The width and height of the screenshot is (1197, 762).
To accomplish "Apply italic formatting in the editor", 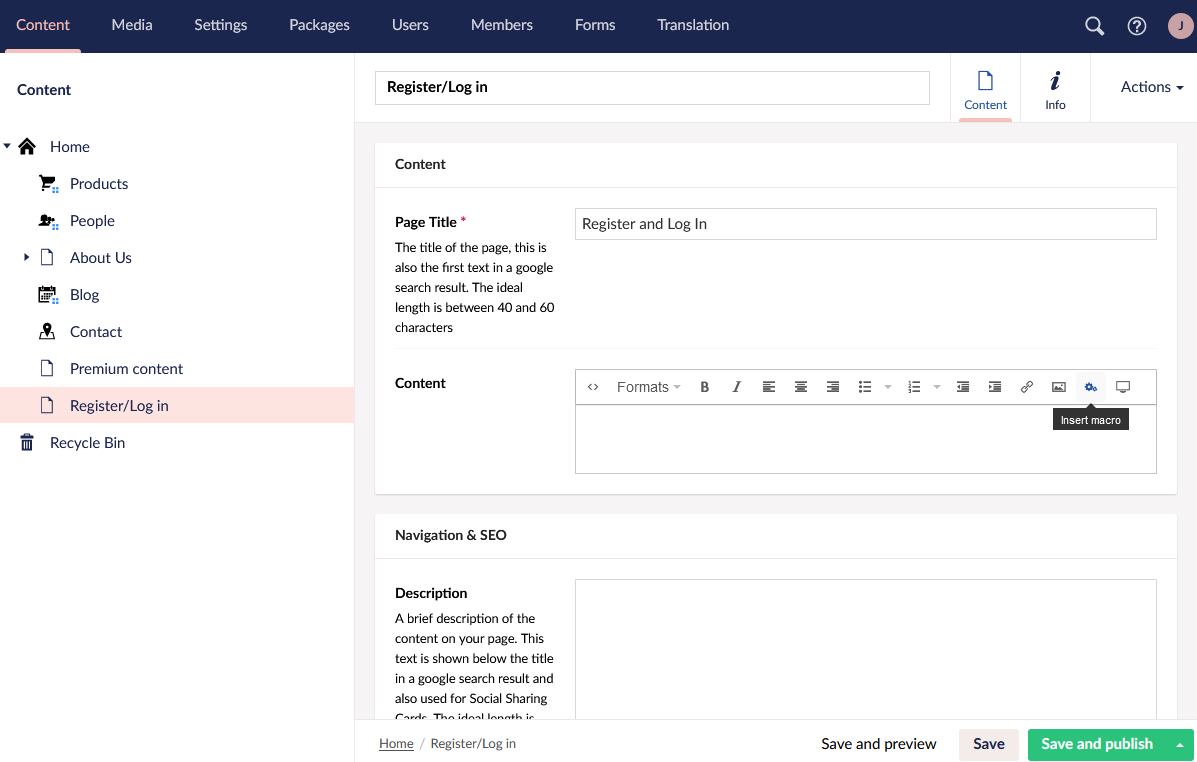I will click(737, 387).
